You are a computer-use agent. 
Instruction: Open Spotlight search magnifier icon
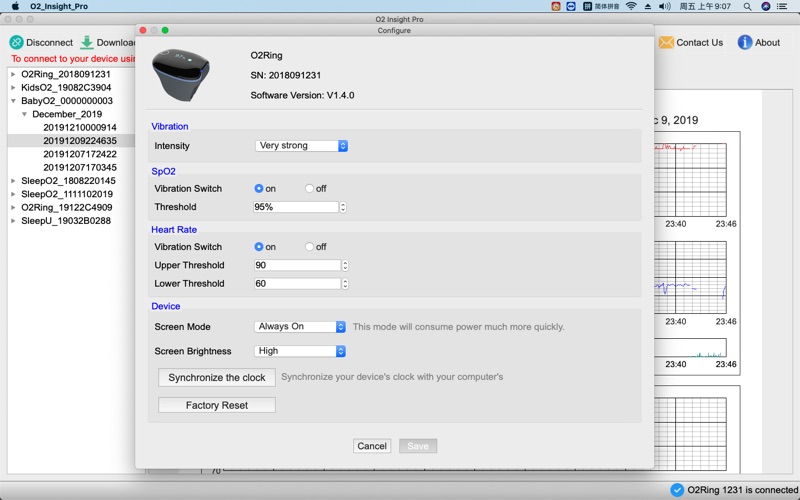[747, 6]
